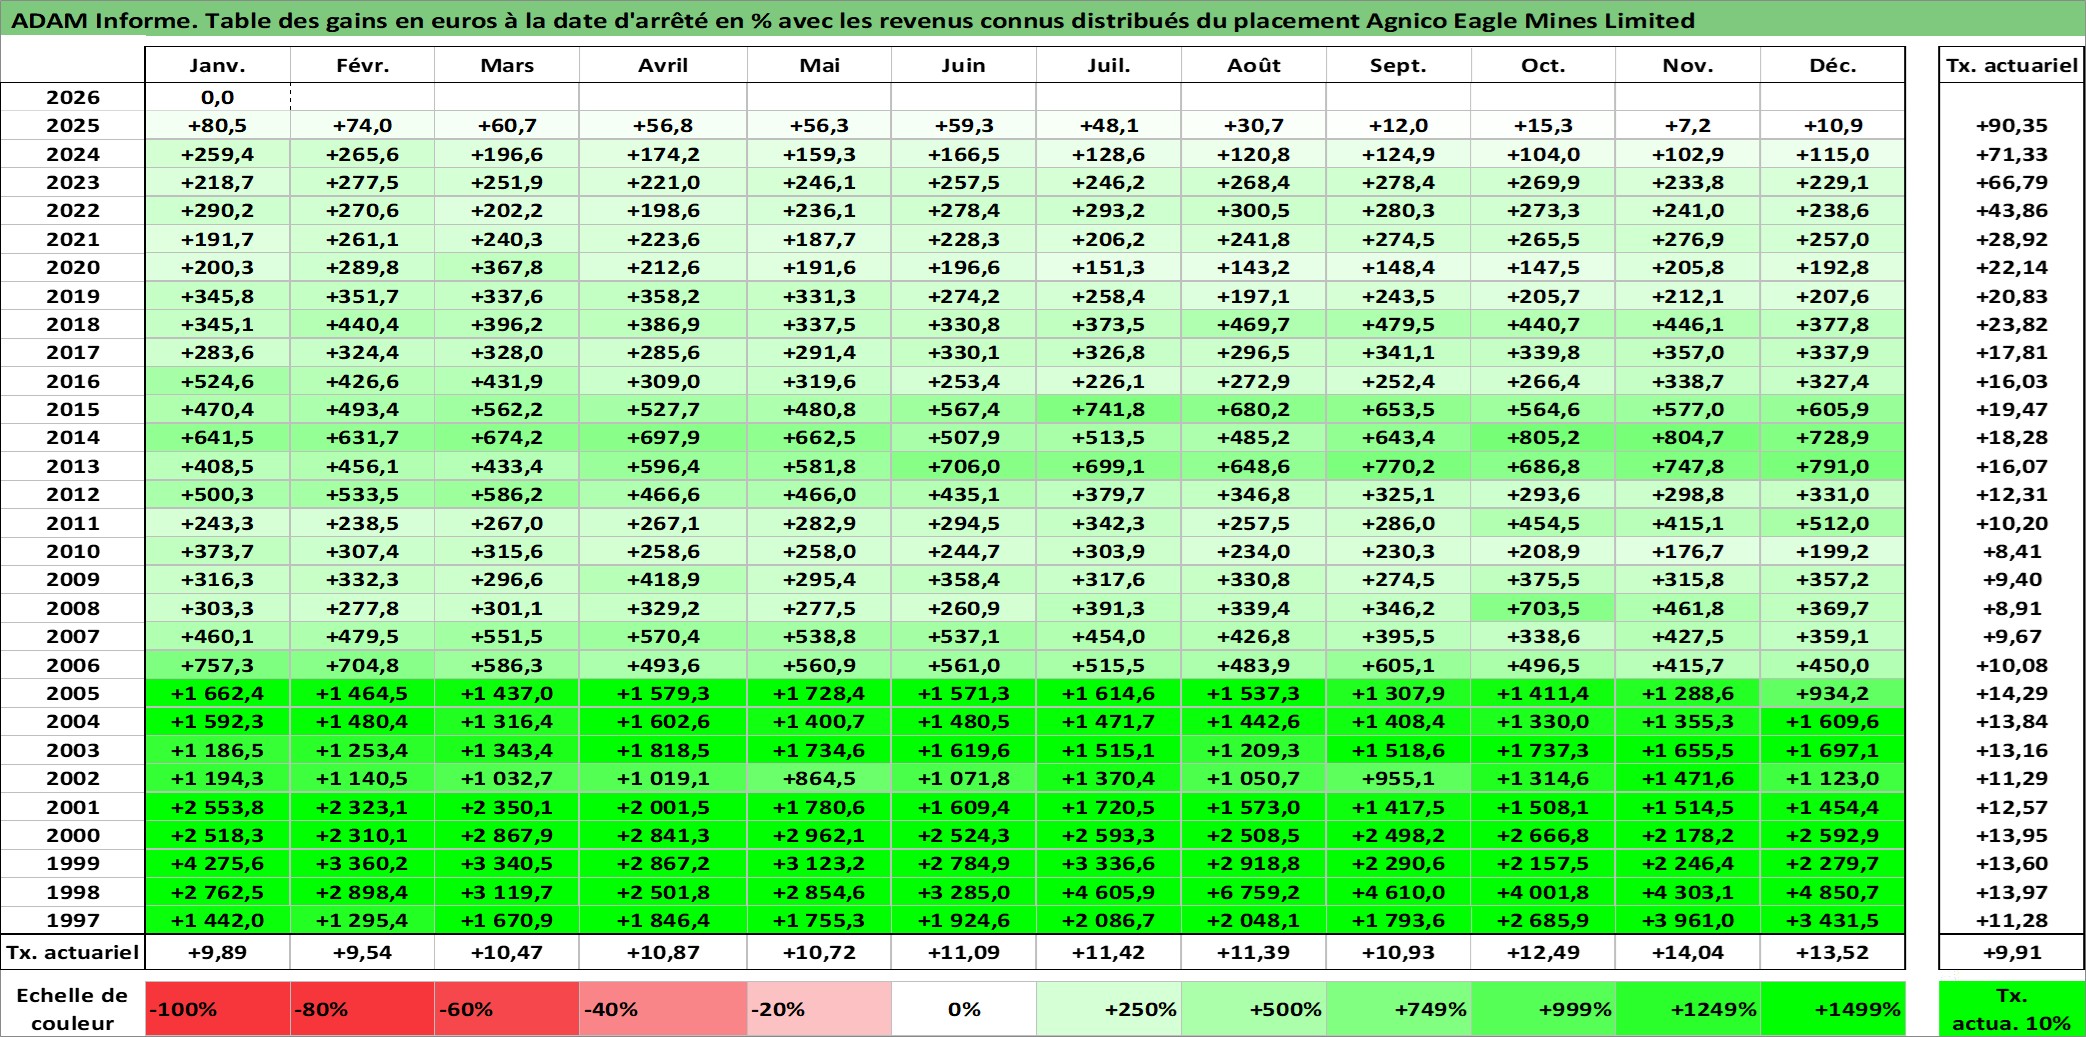The width and height of the screenshot is (2086, 1037).
Task: Click cell value +703,5
Action: [1543, 608]
